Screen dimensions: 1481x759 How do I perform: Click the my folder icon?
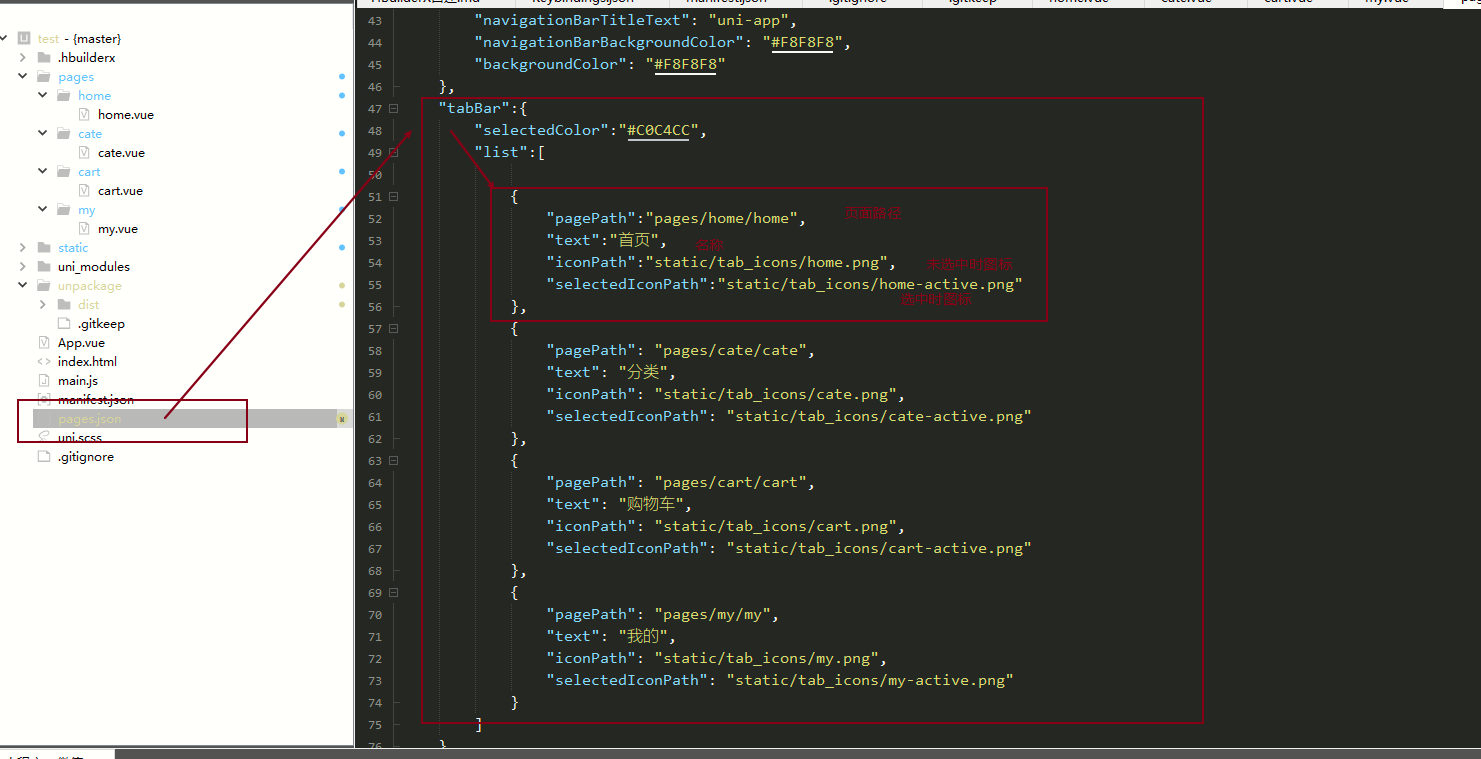pyautogui.click(x=65, y=210)
